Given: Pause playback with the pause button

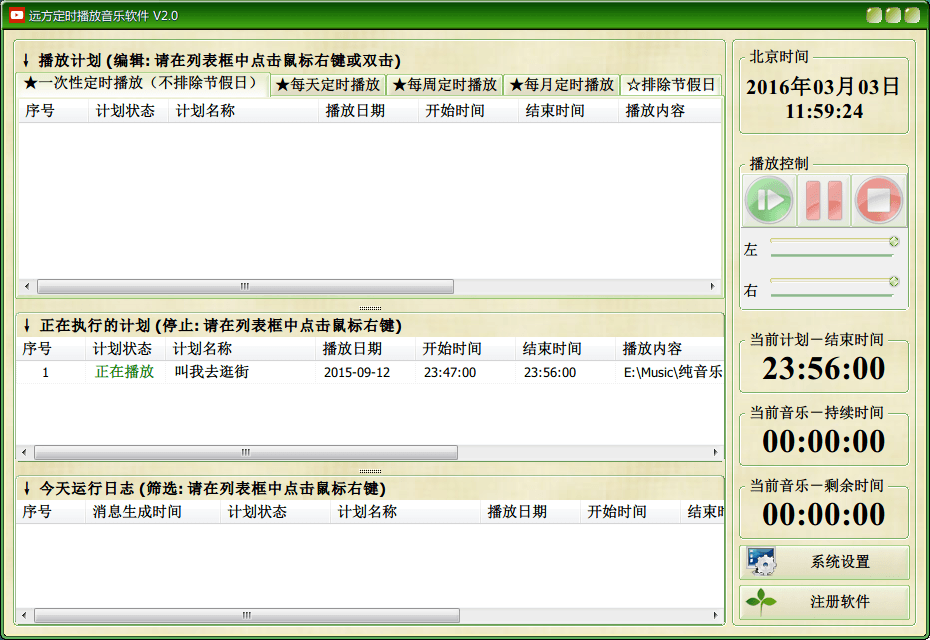Looking at the screenshot, I should [824, 200].
